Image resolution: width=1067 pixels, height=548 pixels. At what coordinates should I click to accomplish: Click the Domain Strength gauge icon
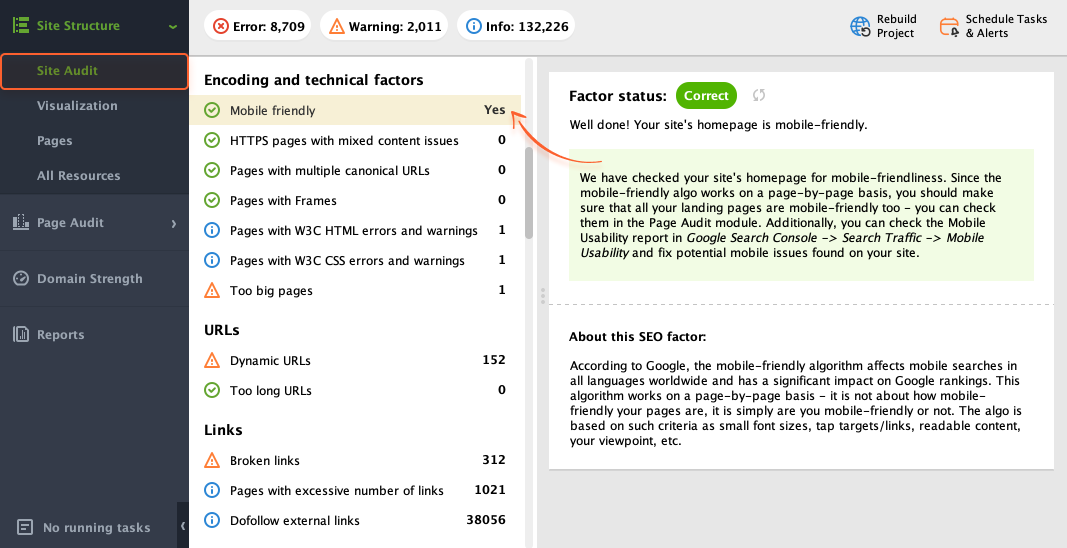coord(21,278)
